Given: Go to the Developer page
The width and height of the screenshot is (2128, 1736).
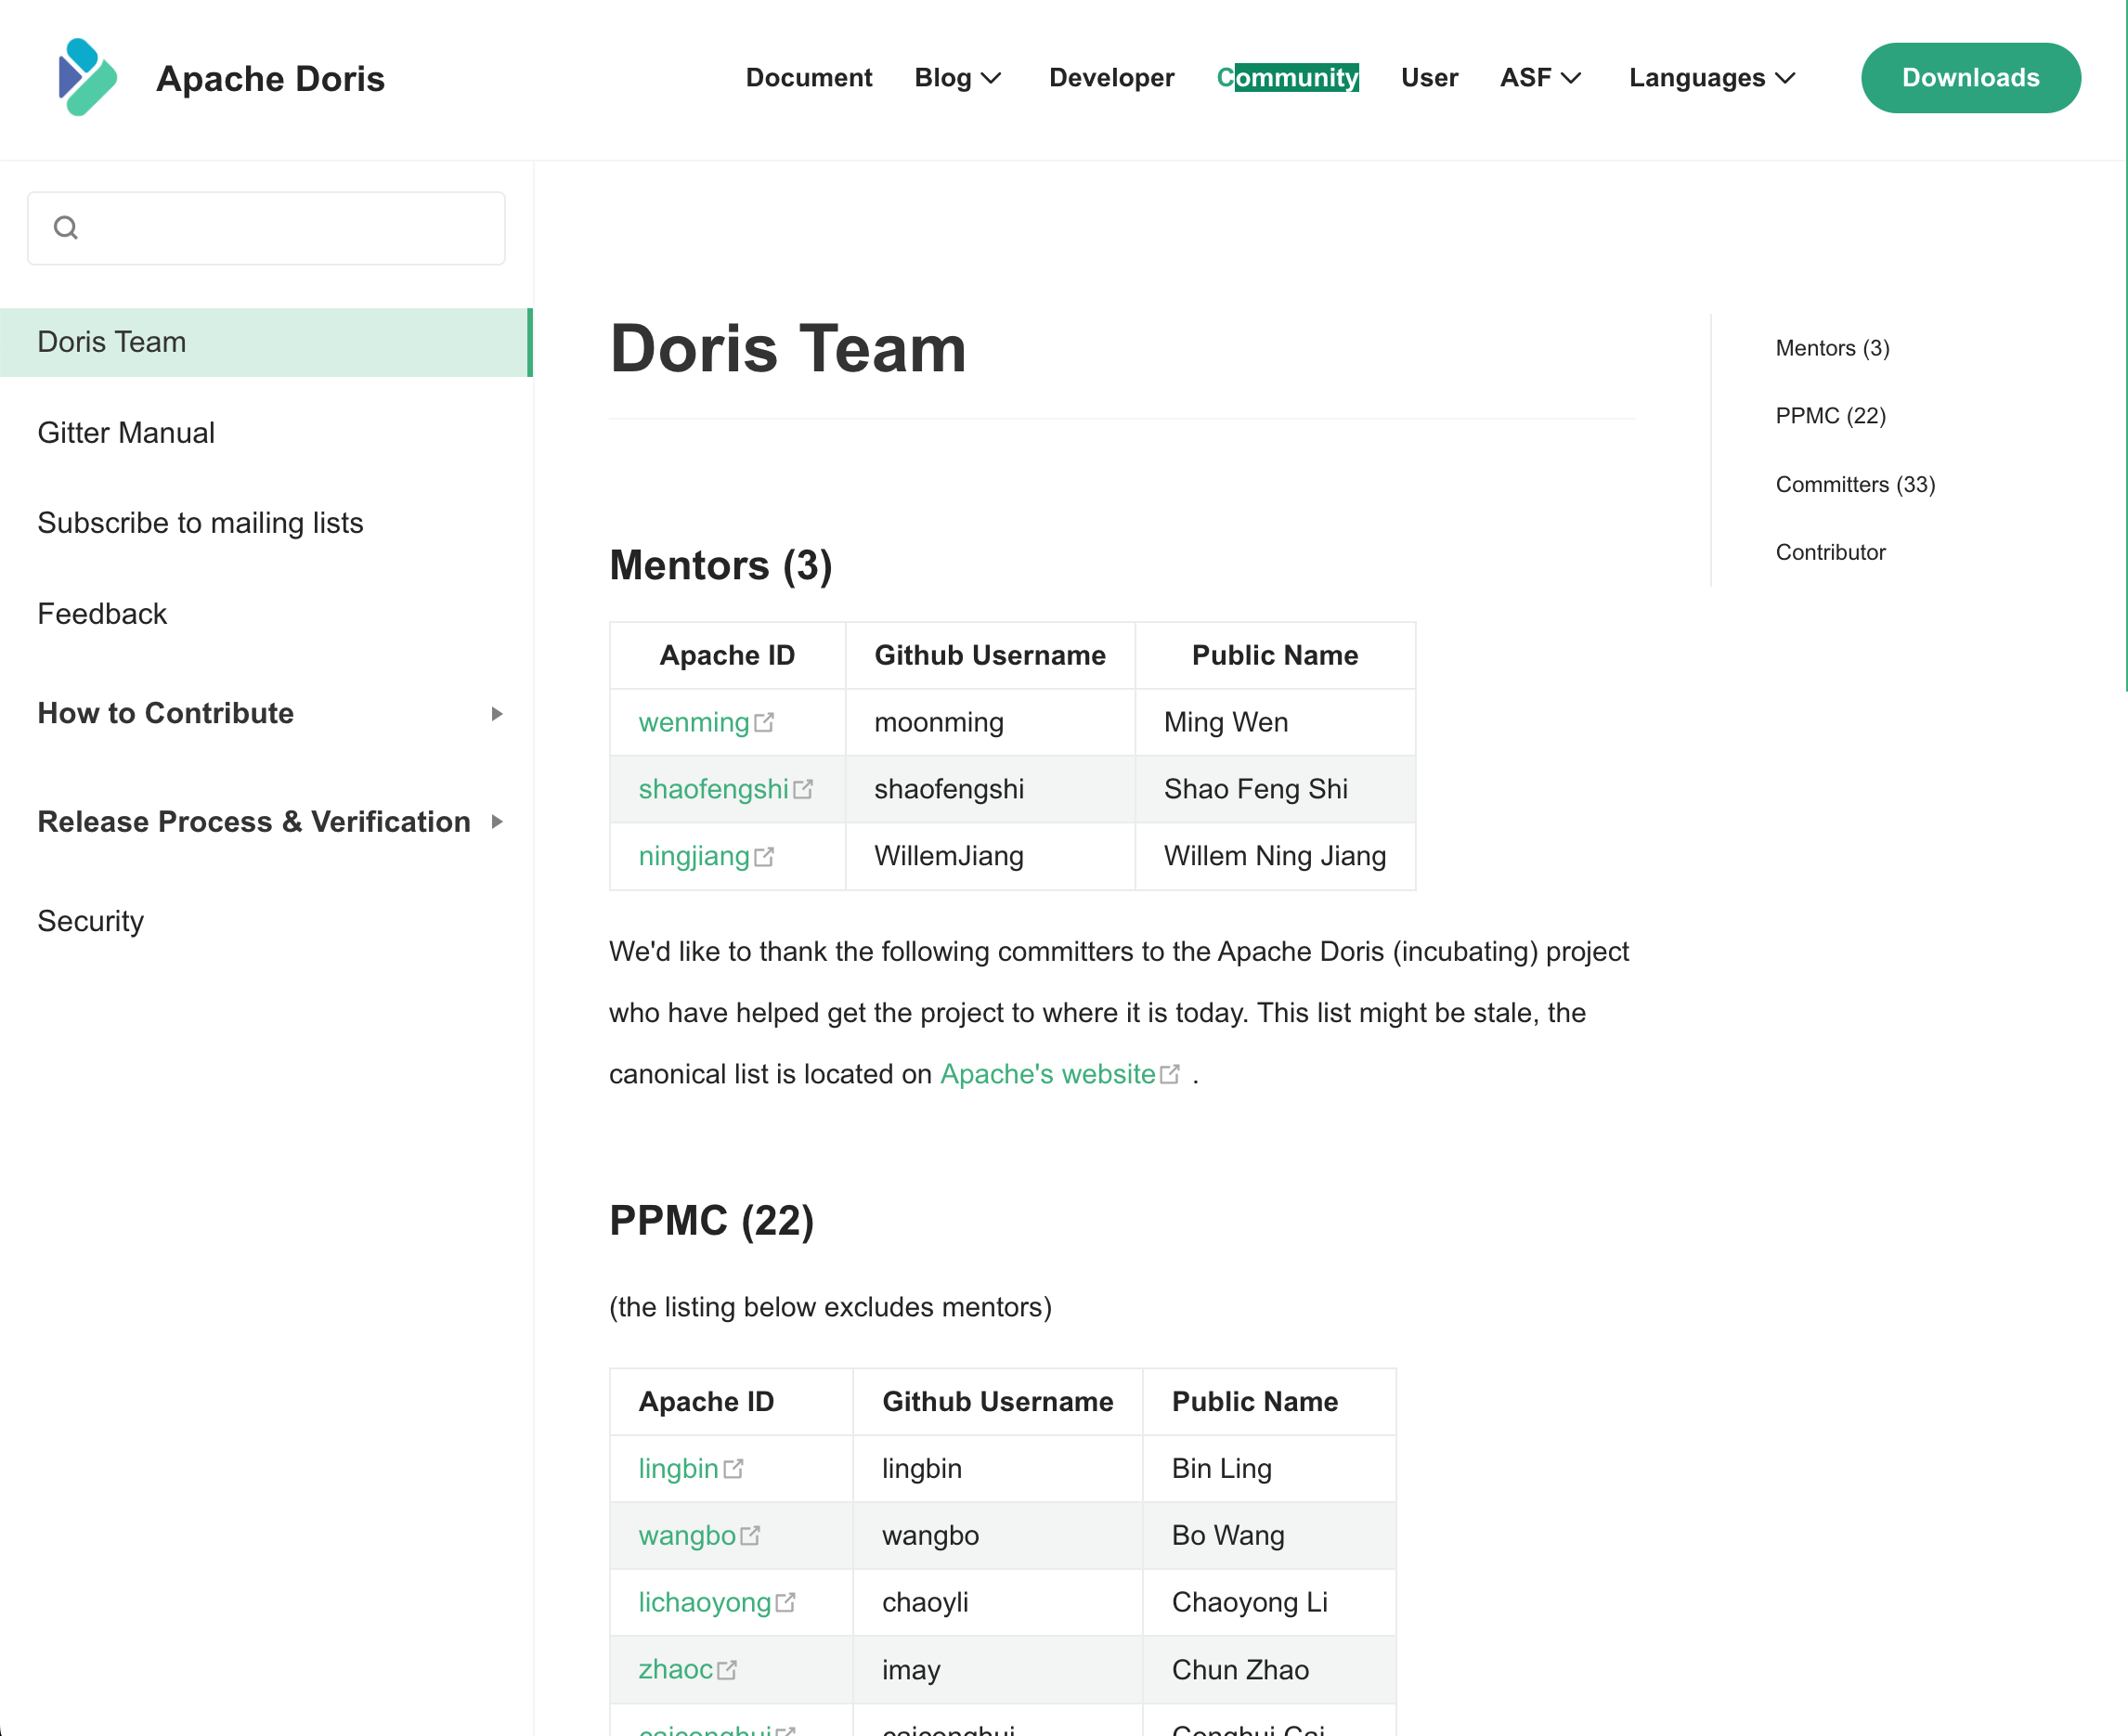Looking at the screenshot, I should click(1112, 77).
